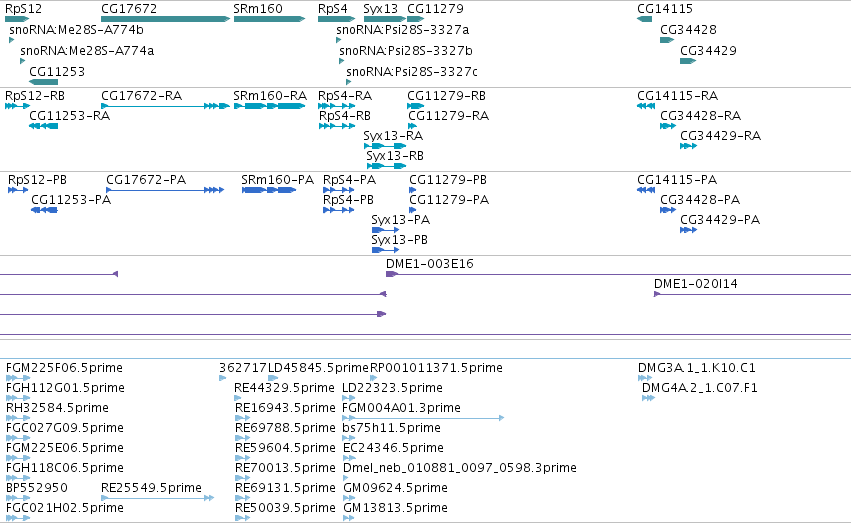Select the CG11279-PB protein label

point(448,180)
